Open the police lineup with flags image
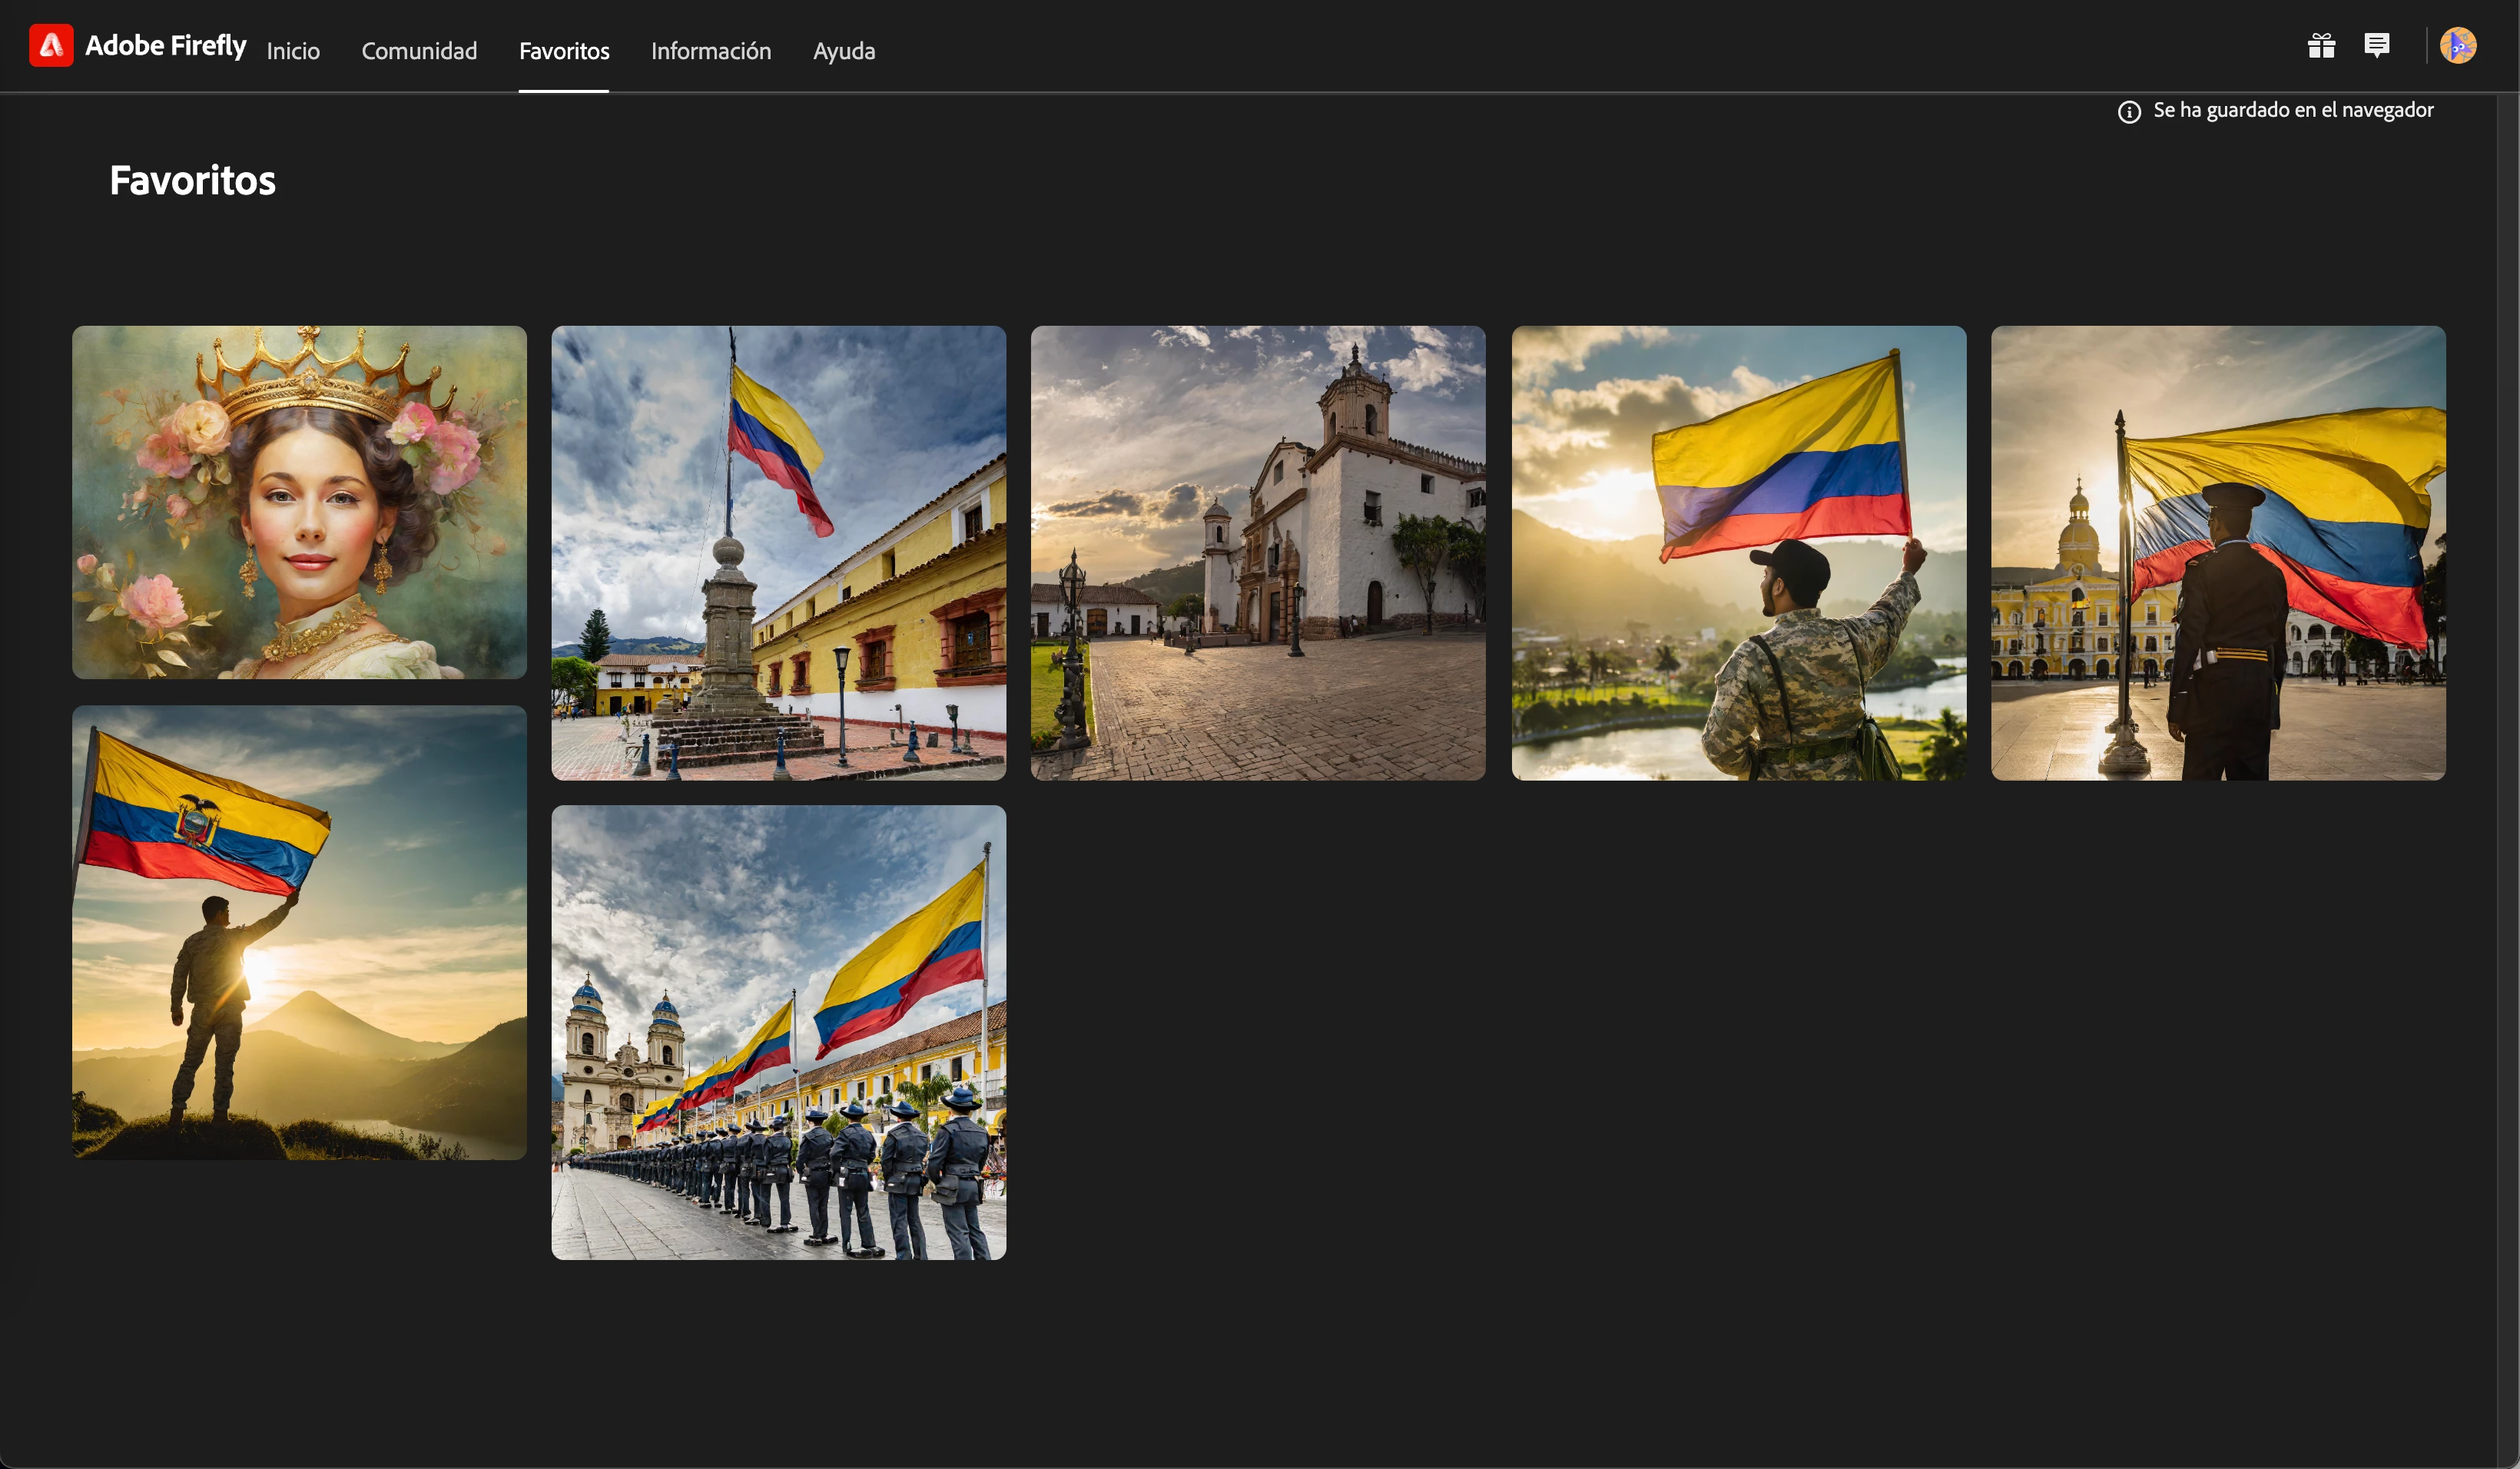This screenshot has width=2520, height=1469. point(778,1032)
